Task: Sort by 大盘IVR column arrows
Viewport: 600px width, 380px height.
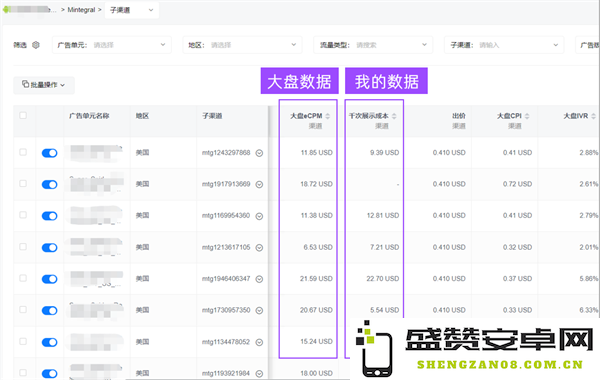Action: tap(593, 116)
